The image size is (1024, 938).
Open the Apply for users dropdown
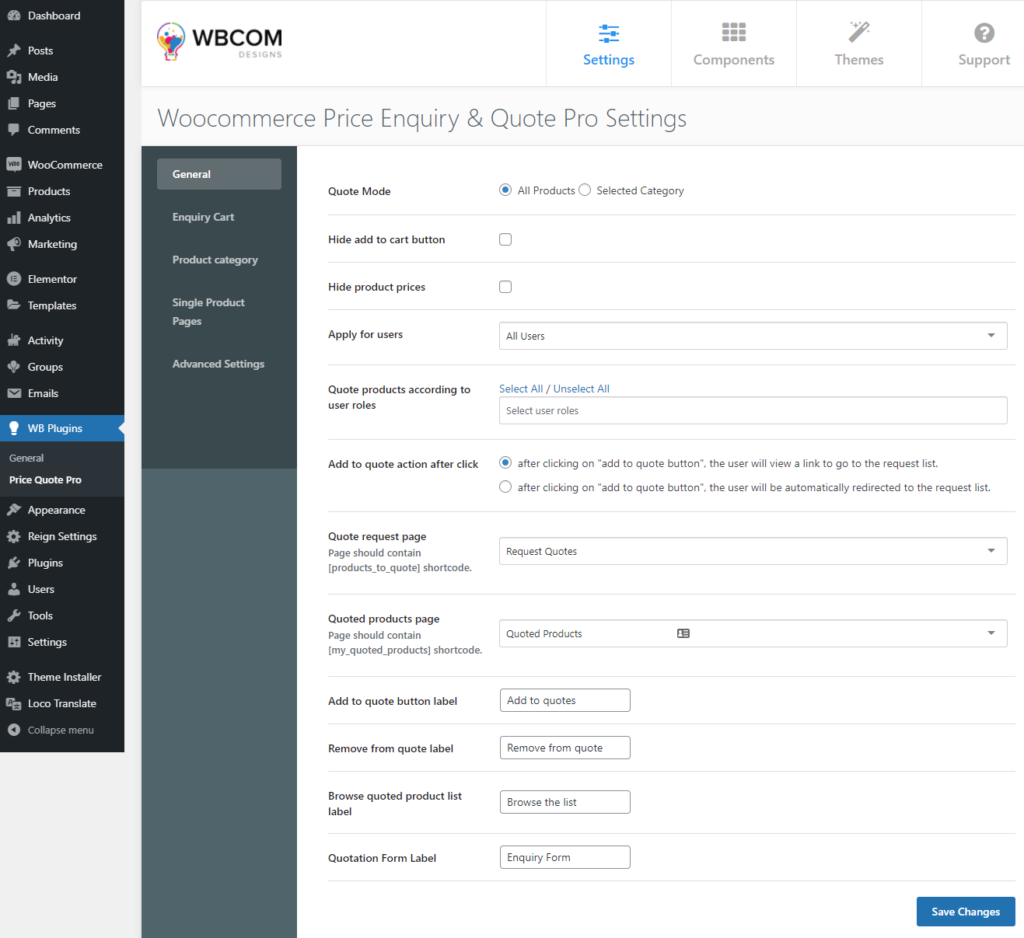[x=753, y=336]
